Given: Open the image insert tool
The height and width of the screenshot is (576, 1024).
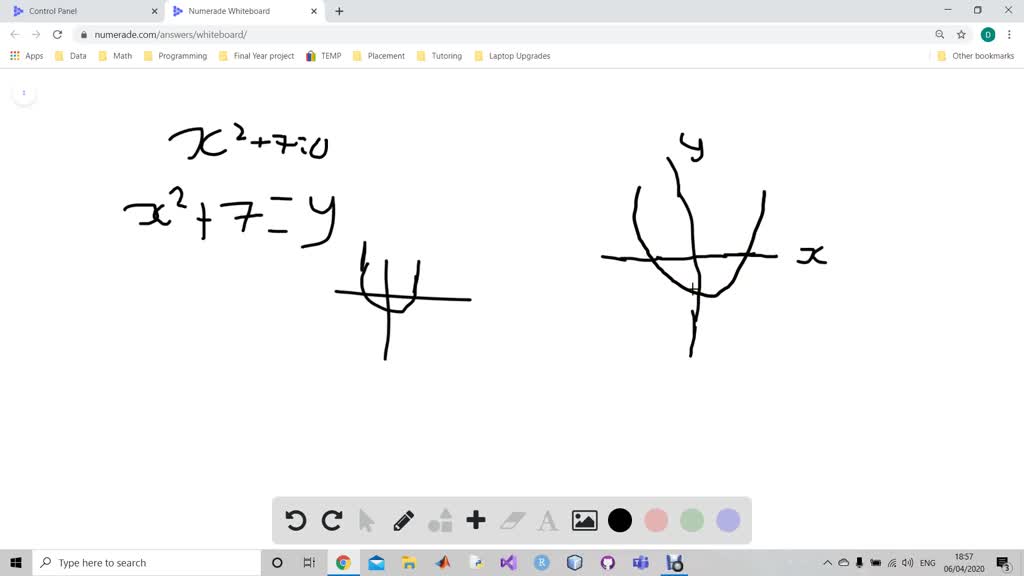Looking at the screenshot, I should tap(584, 520).
